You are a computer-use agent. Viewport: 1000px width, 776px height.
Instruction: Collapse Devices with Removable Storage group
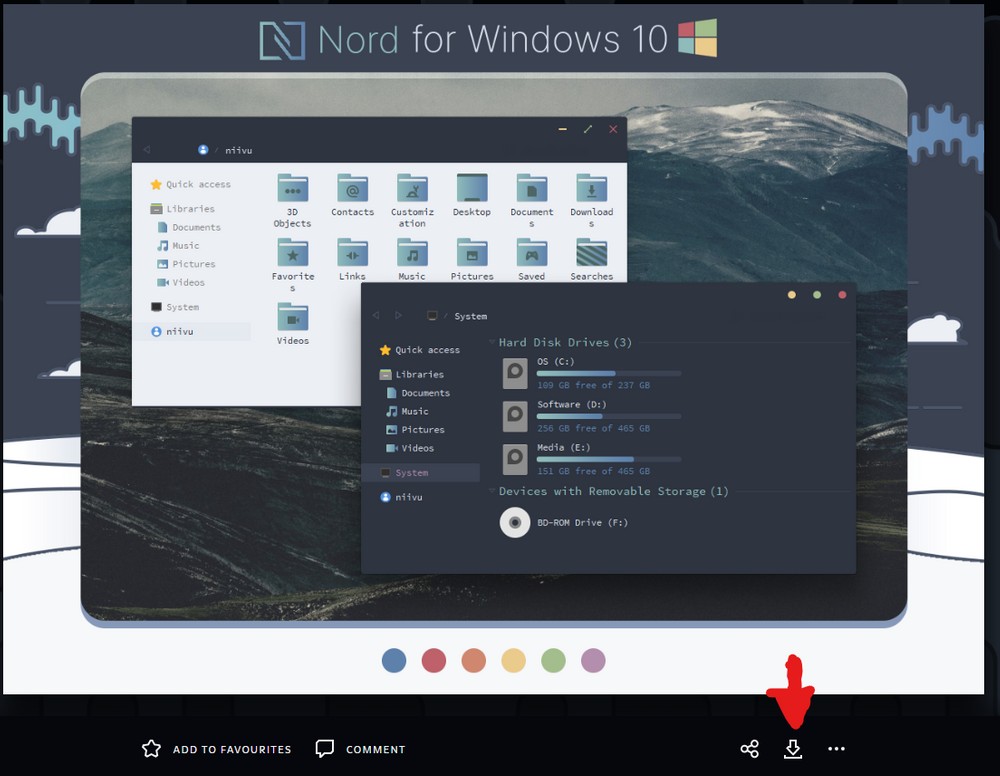[493, 492]
